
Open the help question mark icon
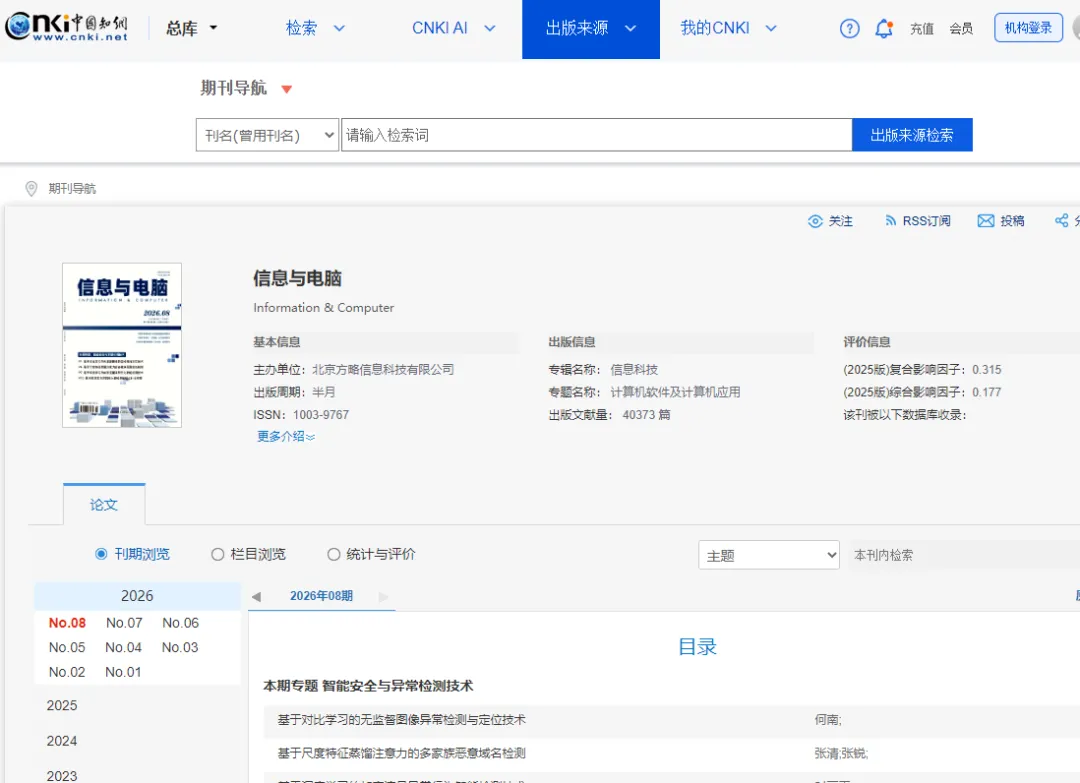click(x=849, y=28)
